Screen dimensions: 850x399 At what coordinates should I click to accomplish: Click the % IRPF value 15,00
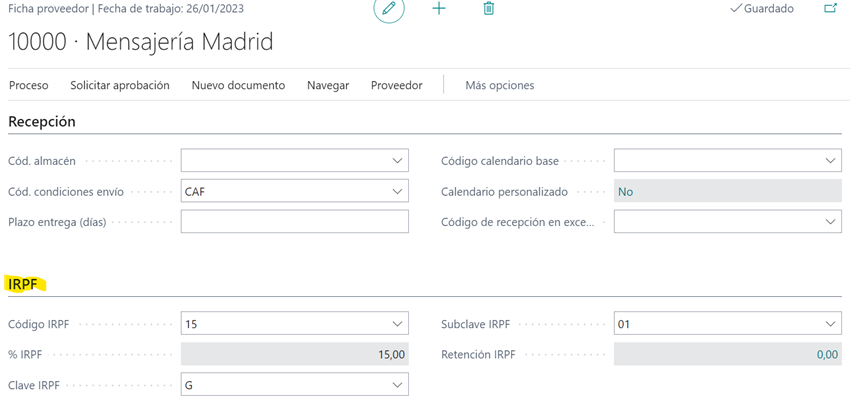tap(391, 355)
